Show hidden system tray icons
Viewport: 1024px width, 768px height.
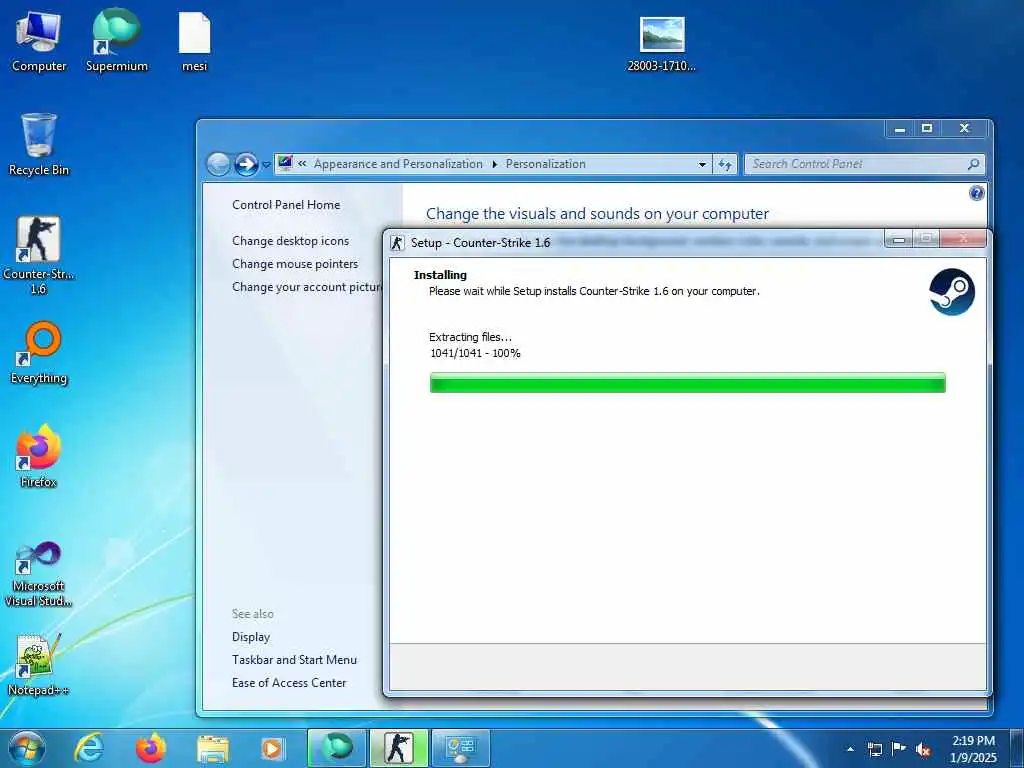(x=850, y=749)
